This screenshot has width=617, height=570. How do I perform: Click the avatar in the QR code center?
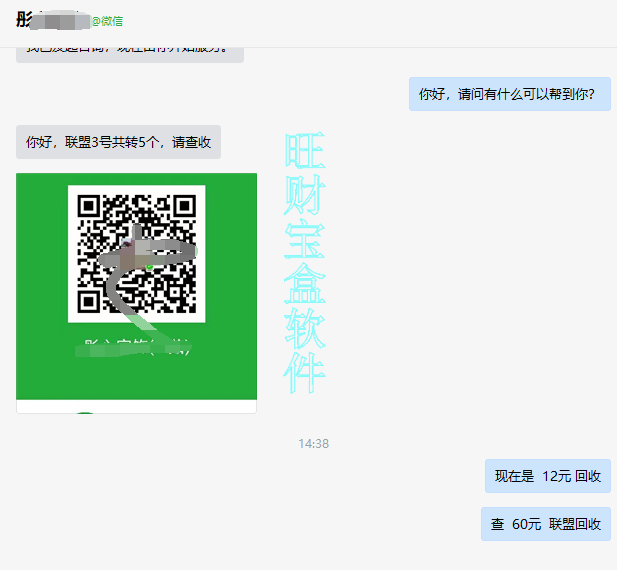[137, 250]
